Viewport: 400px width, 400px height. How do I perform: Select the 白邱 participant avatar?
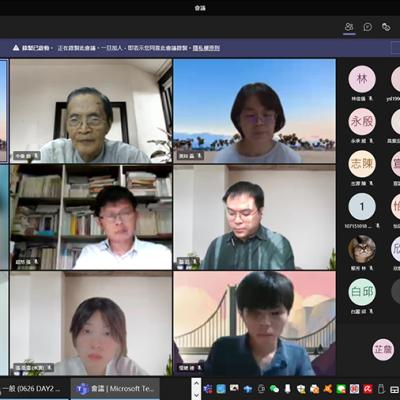(x=362, y=292)
